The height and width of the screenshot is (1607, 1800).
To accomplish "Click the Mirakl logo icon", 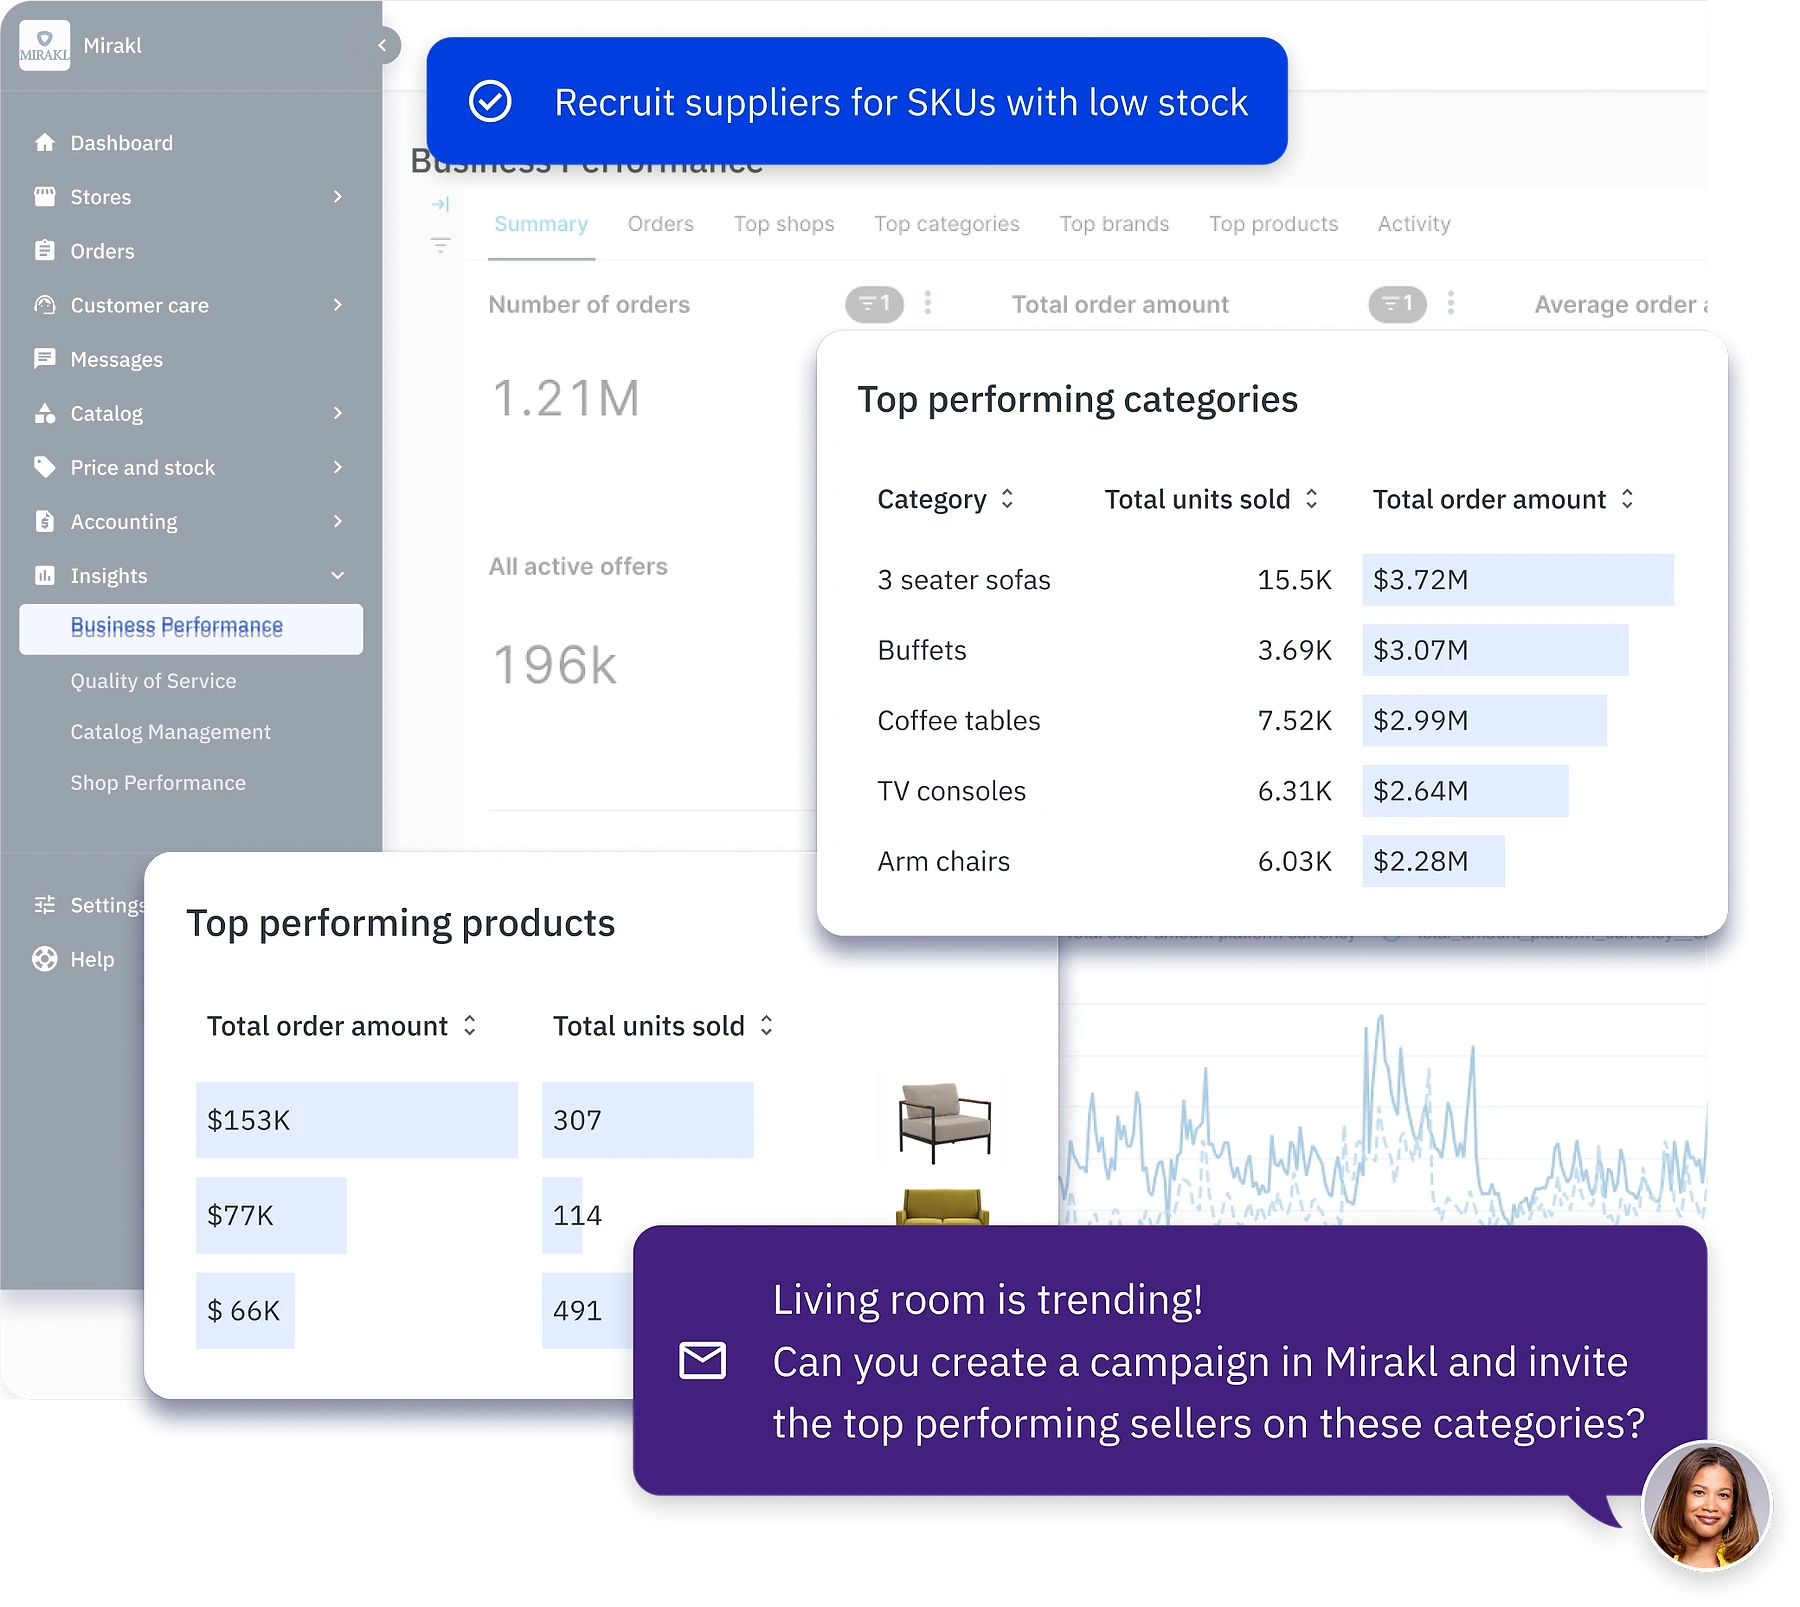I will (x=44, y=45).
